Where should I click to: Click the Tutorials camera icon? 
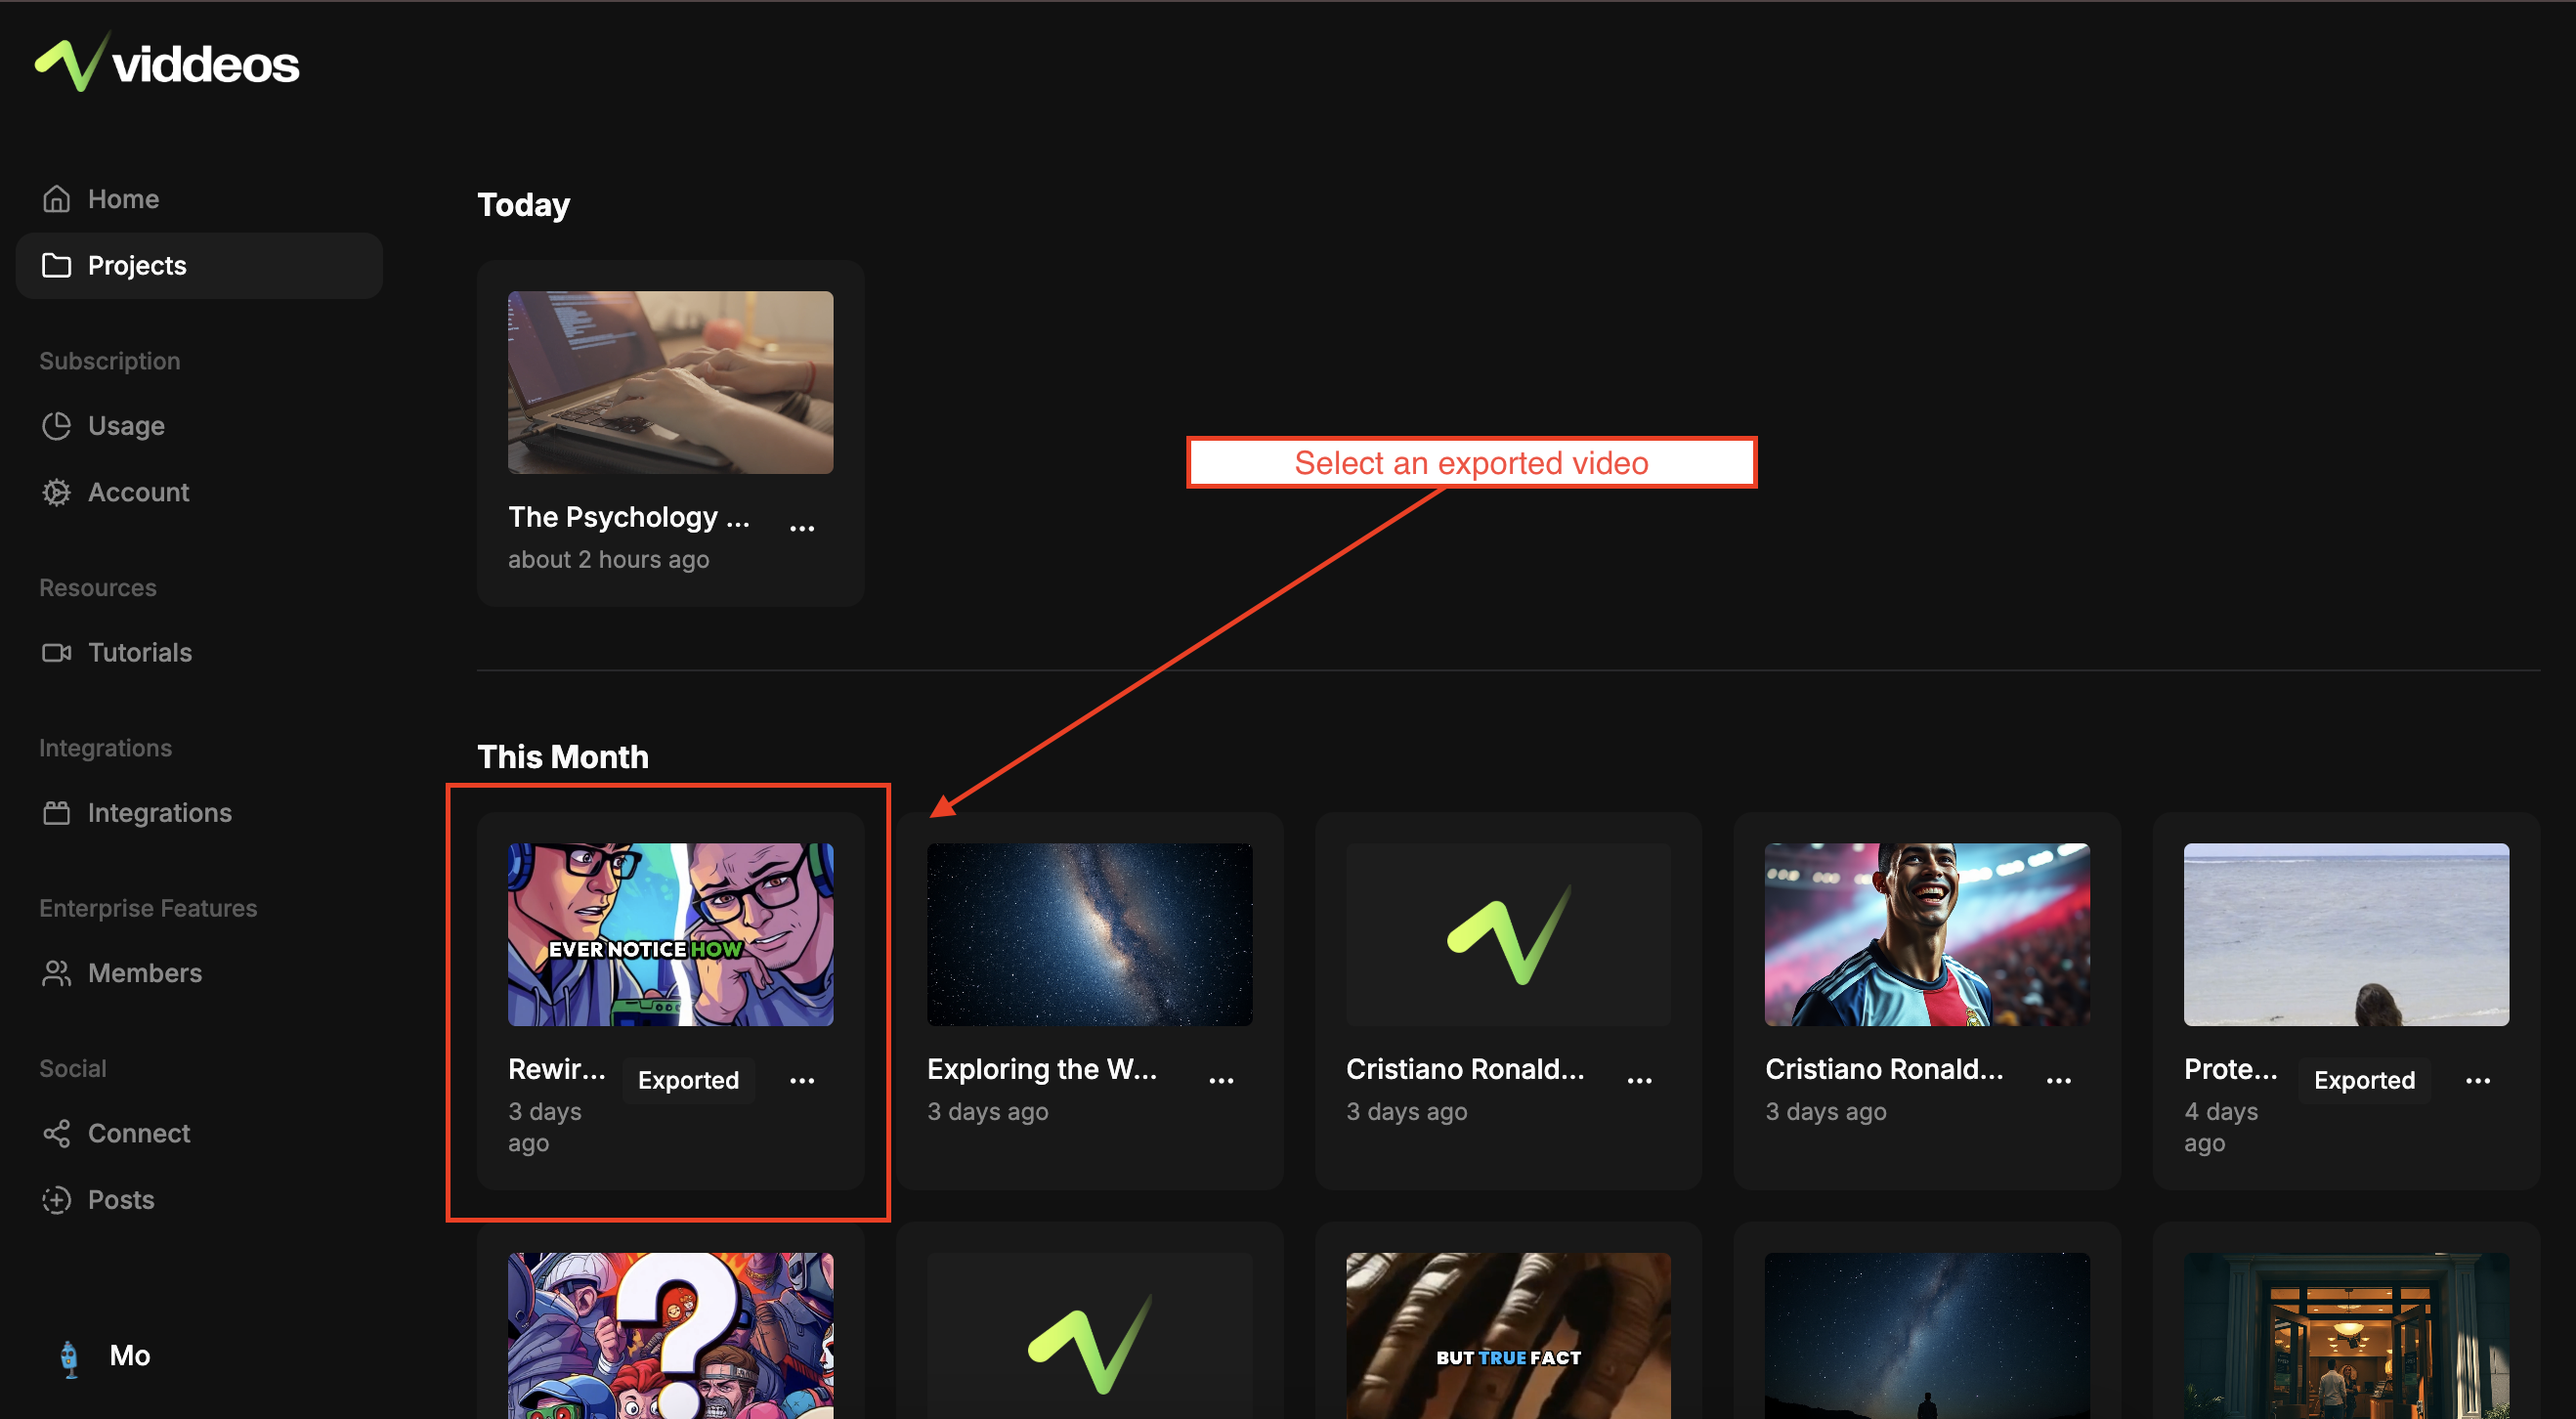pos(57,653)
